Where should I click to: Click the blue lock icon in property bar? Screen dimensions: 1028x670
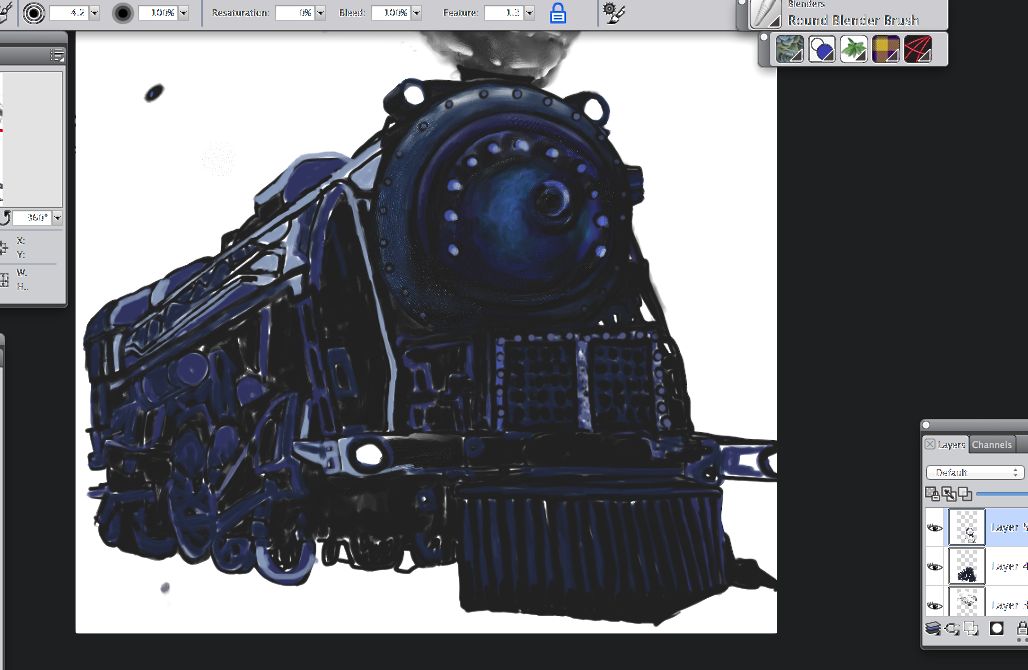(558, 14)
